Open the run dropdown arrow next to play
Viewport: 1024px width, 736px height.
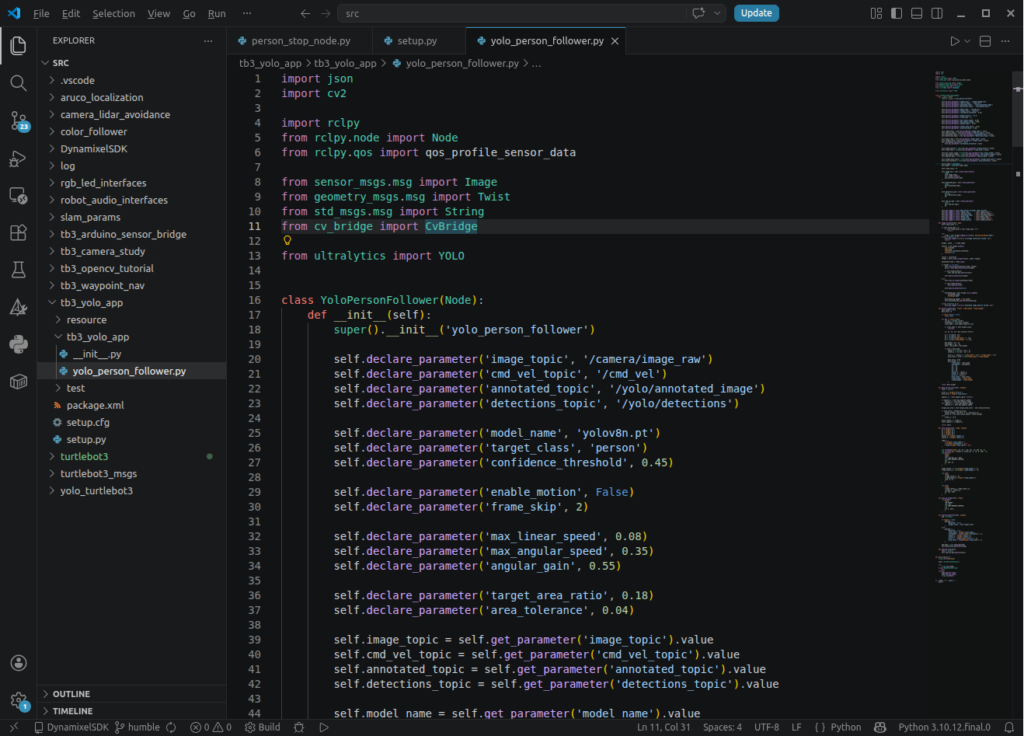tap(967, 41)
